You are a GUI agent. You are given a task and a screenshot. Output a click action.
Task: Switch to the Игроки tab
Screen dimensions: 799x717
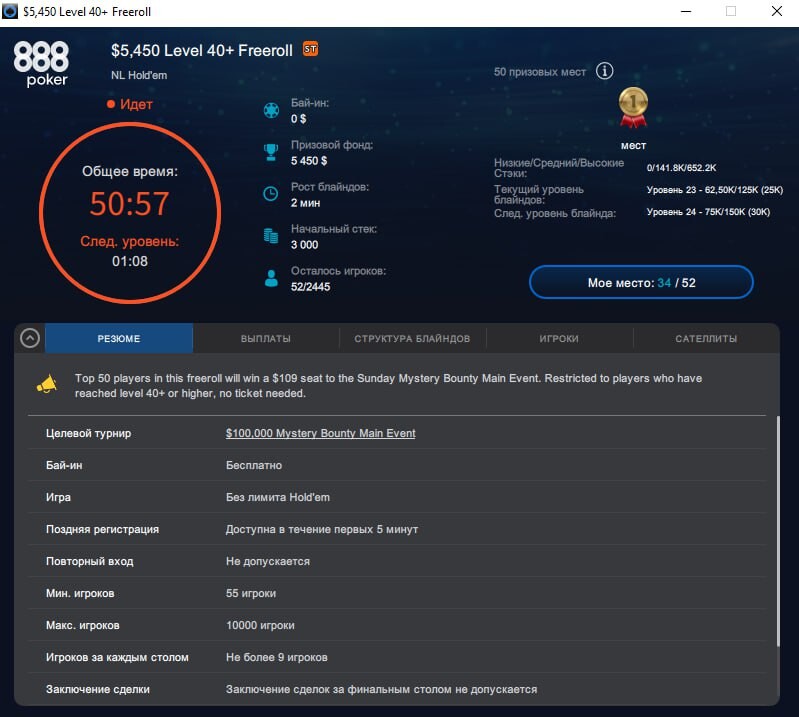559,338
